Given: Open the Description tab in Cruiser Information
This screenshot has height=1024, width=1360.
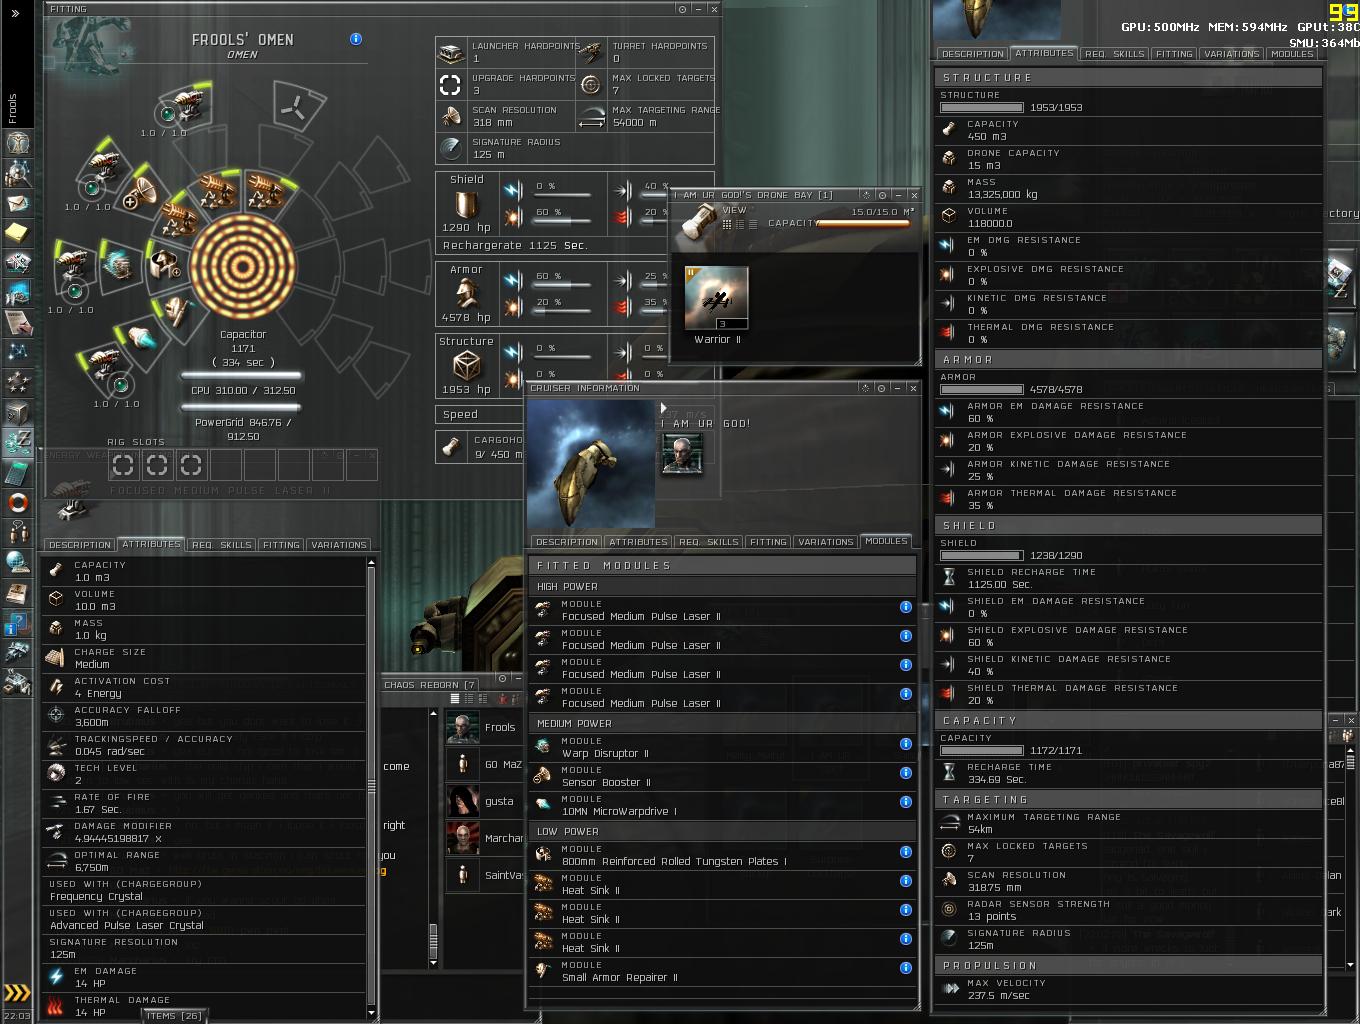Looking at the screenshot, I should [x=566, y=542].
